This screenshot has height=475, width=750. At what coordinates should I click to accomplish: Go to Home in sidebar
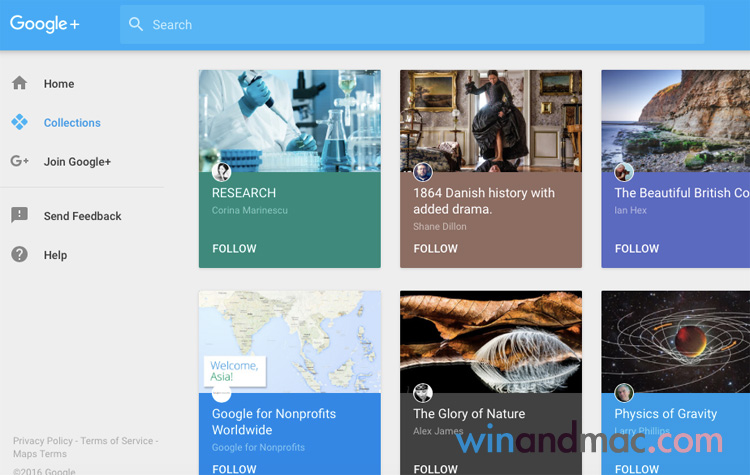coord(59,84)
